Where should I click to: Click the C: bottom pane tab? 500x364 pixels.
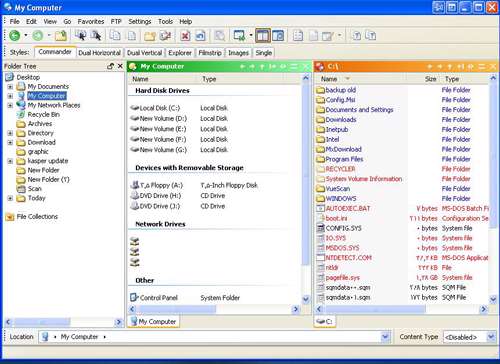[x=325, y=322]
